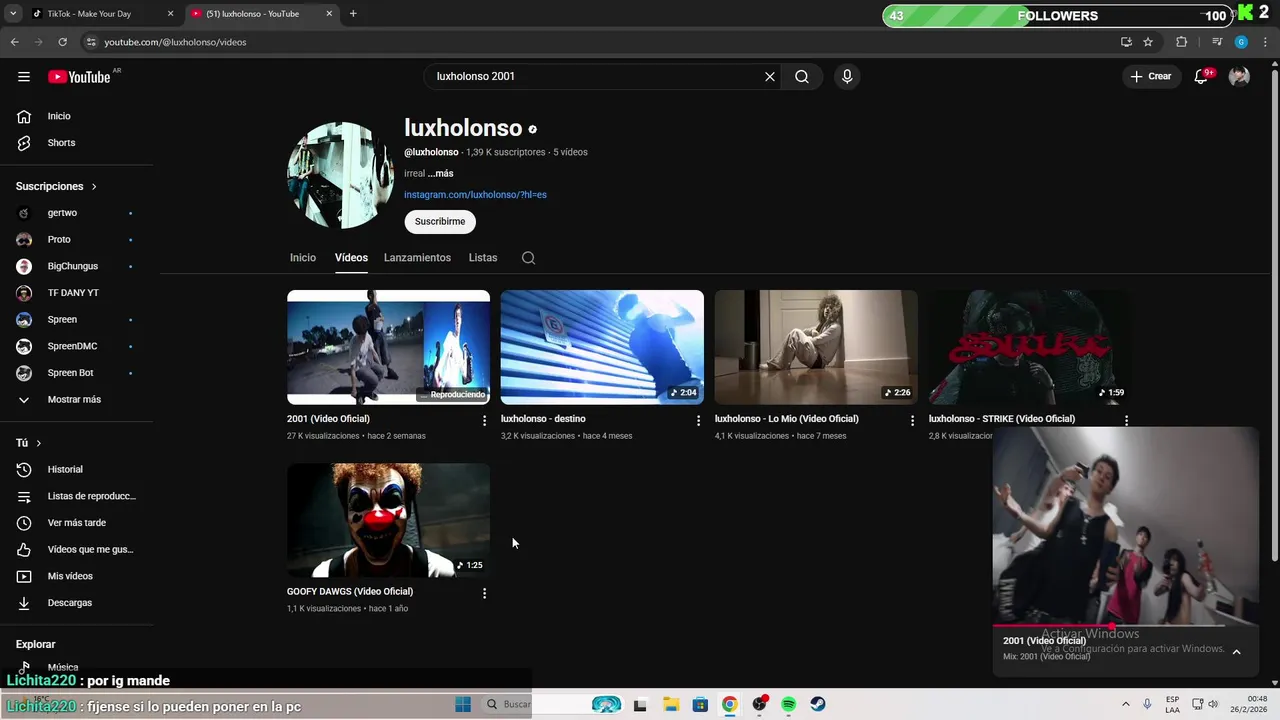
Task: Clear the search box with X
Action: (770, 77)
